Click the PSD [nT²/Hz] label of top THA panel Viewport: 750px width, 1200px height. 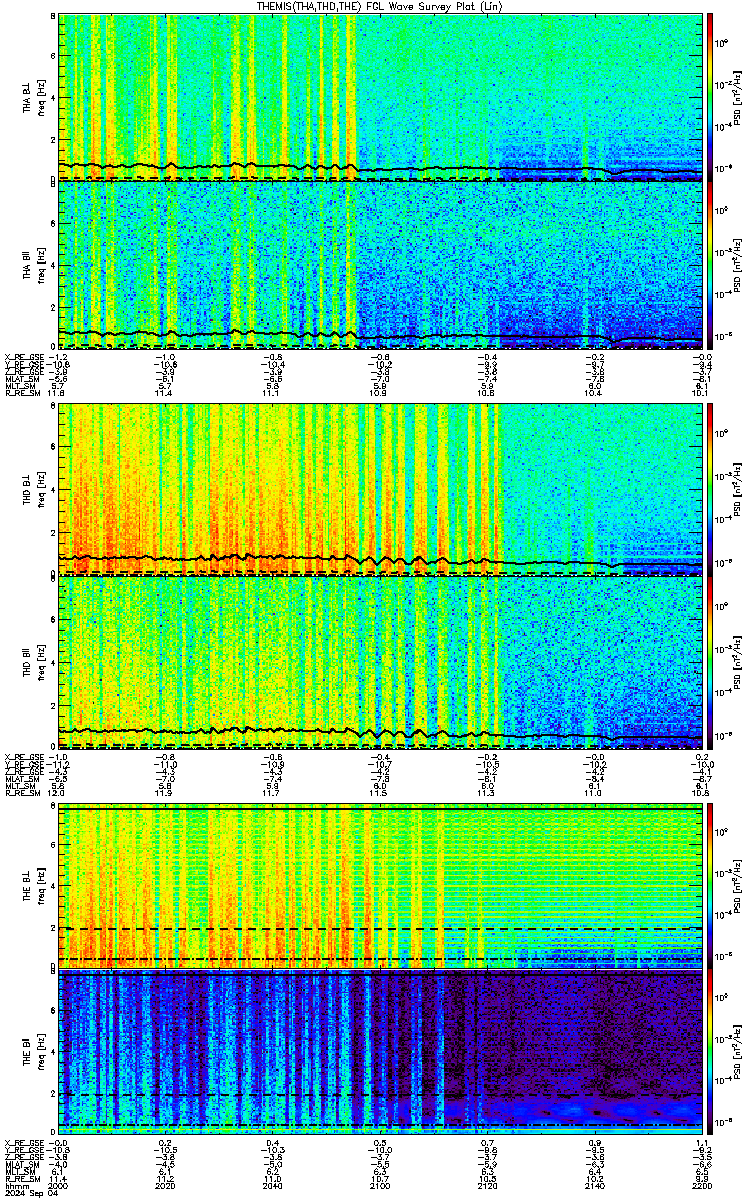pos(739,96)
